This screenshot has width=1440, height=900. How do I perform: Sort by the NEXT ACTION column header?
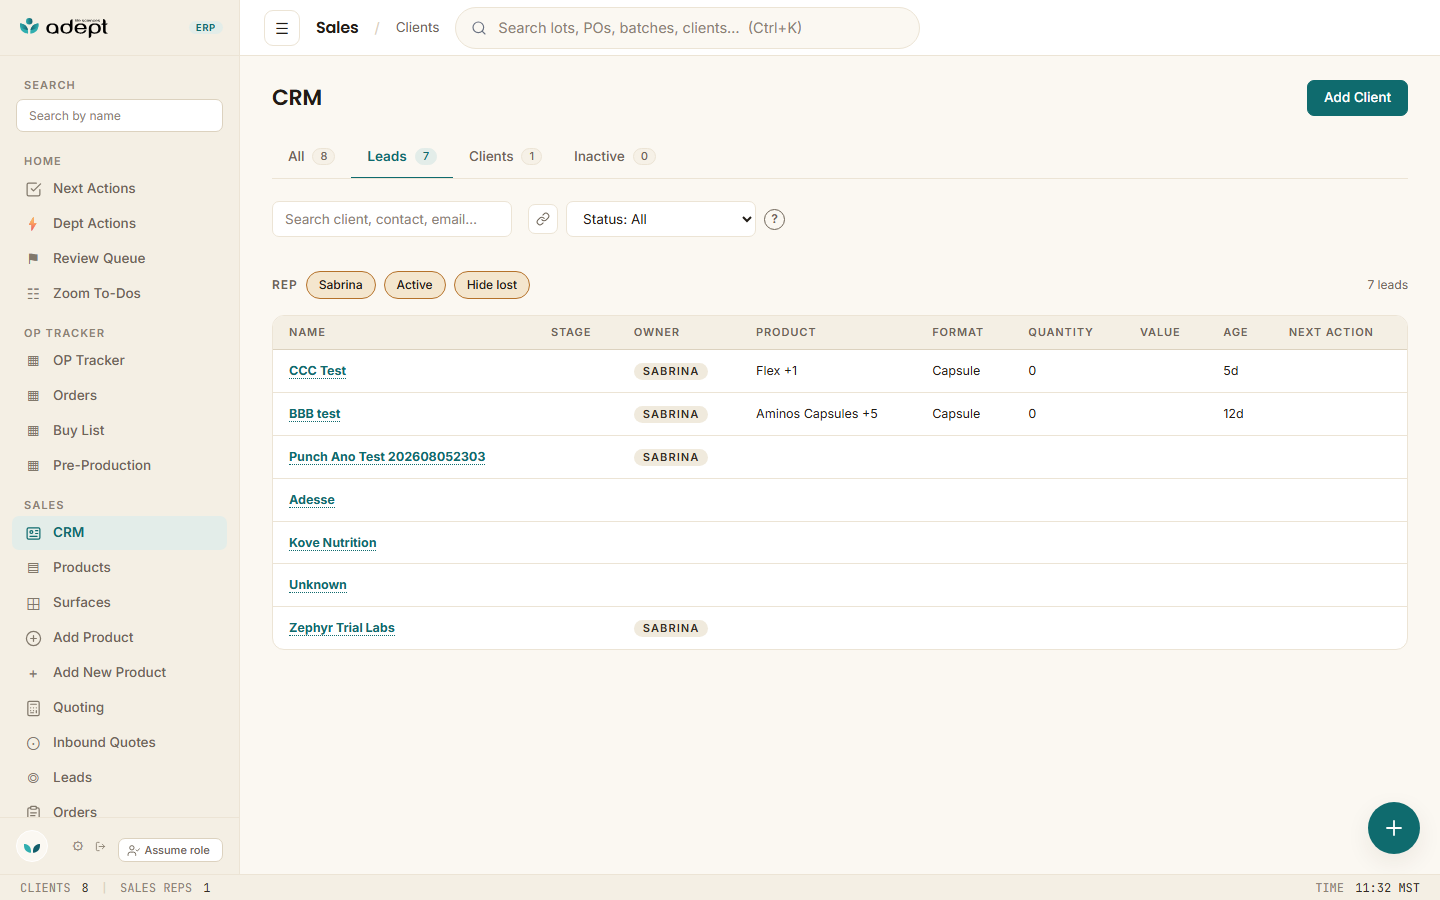(x=1331, y=332)
